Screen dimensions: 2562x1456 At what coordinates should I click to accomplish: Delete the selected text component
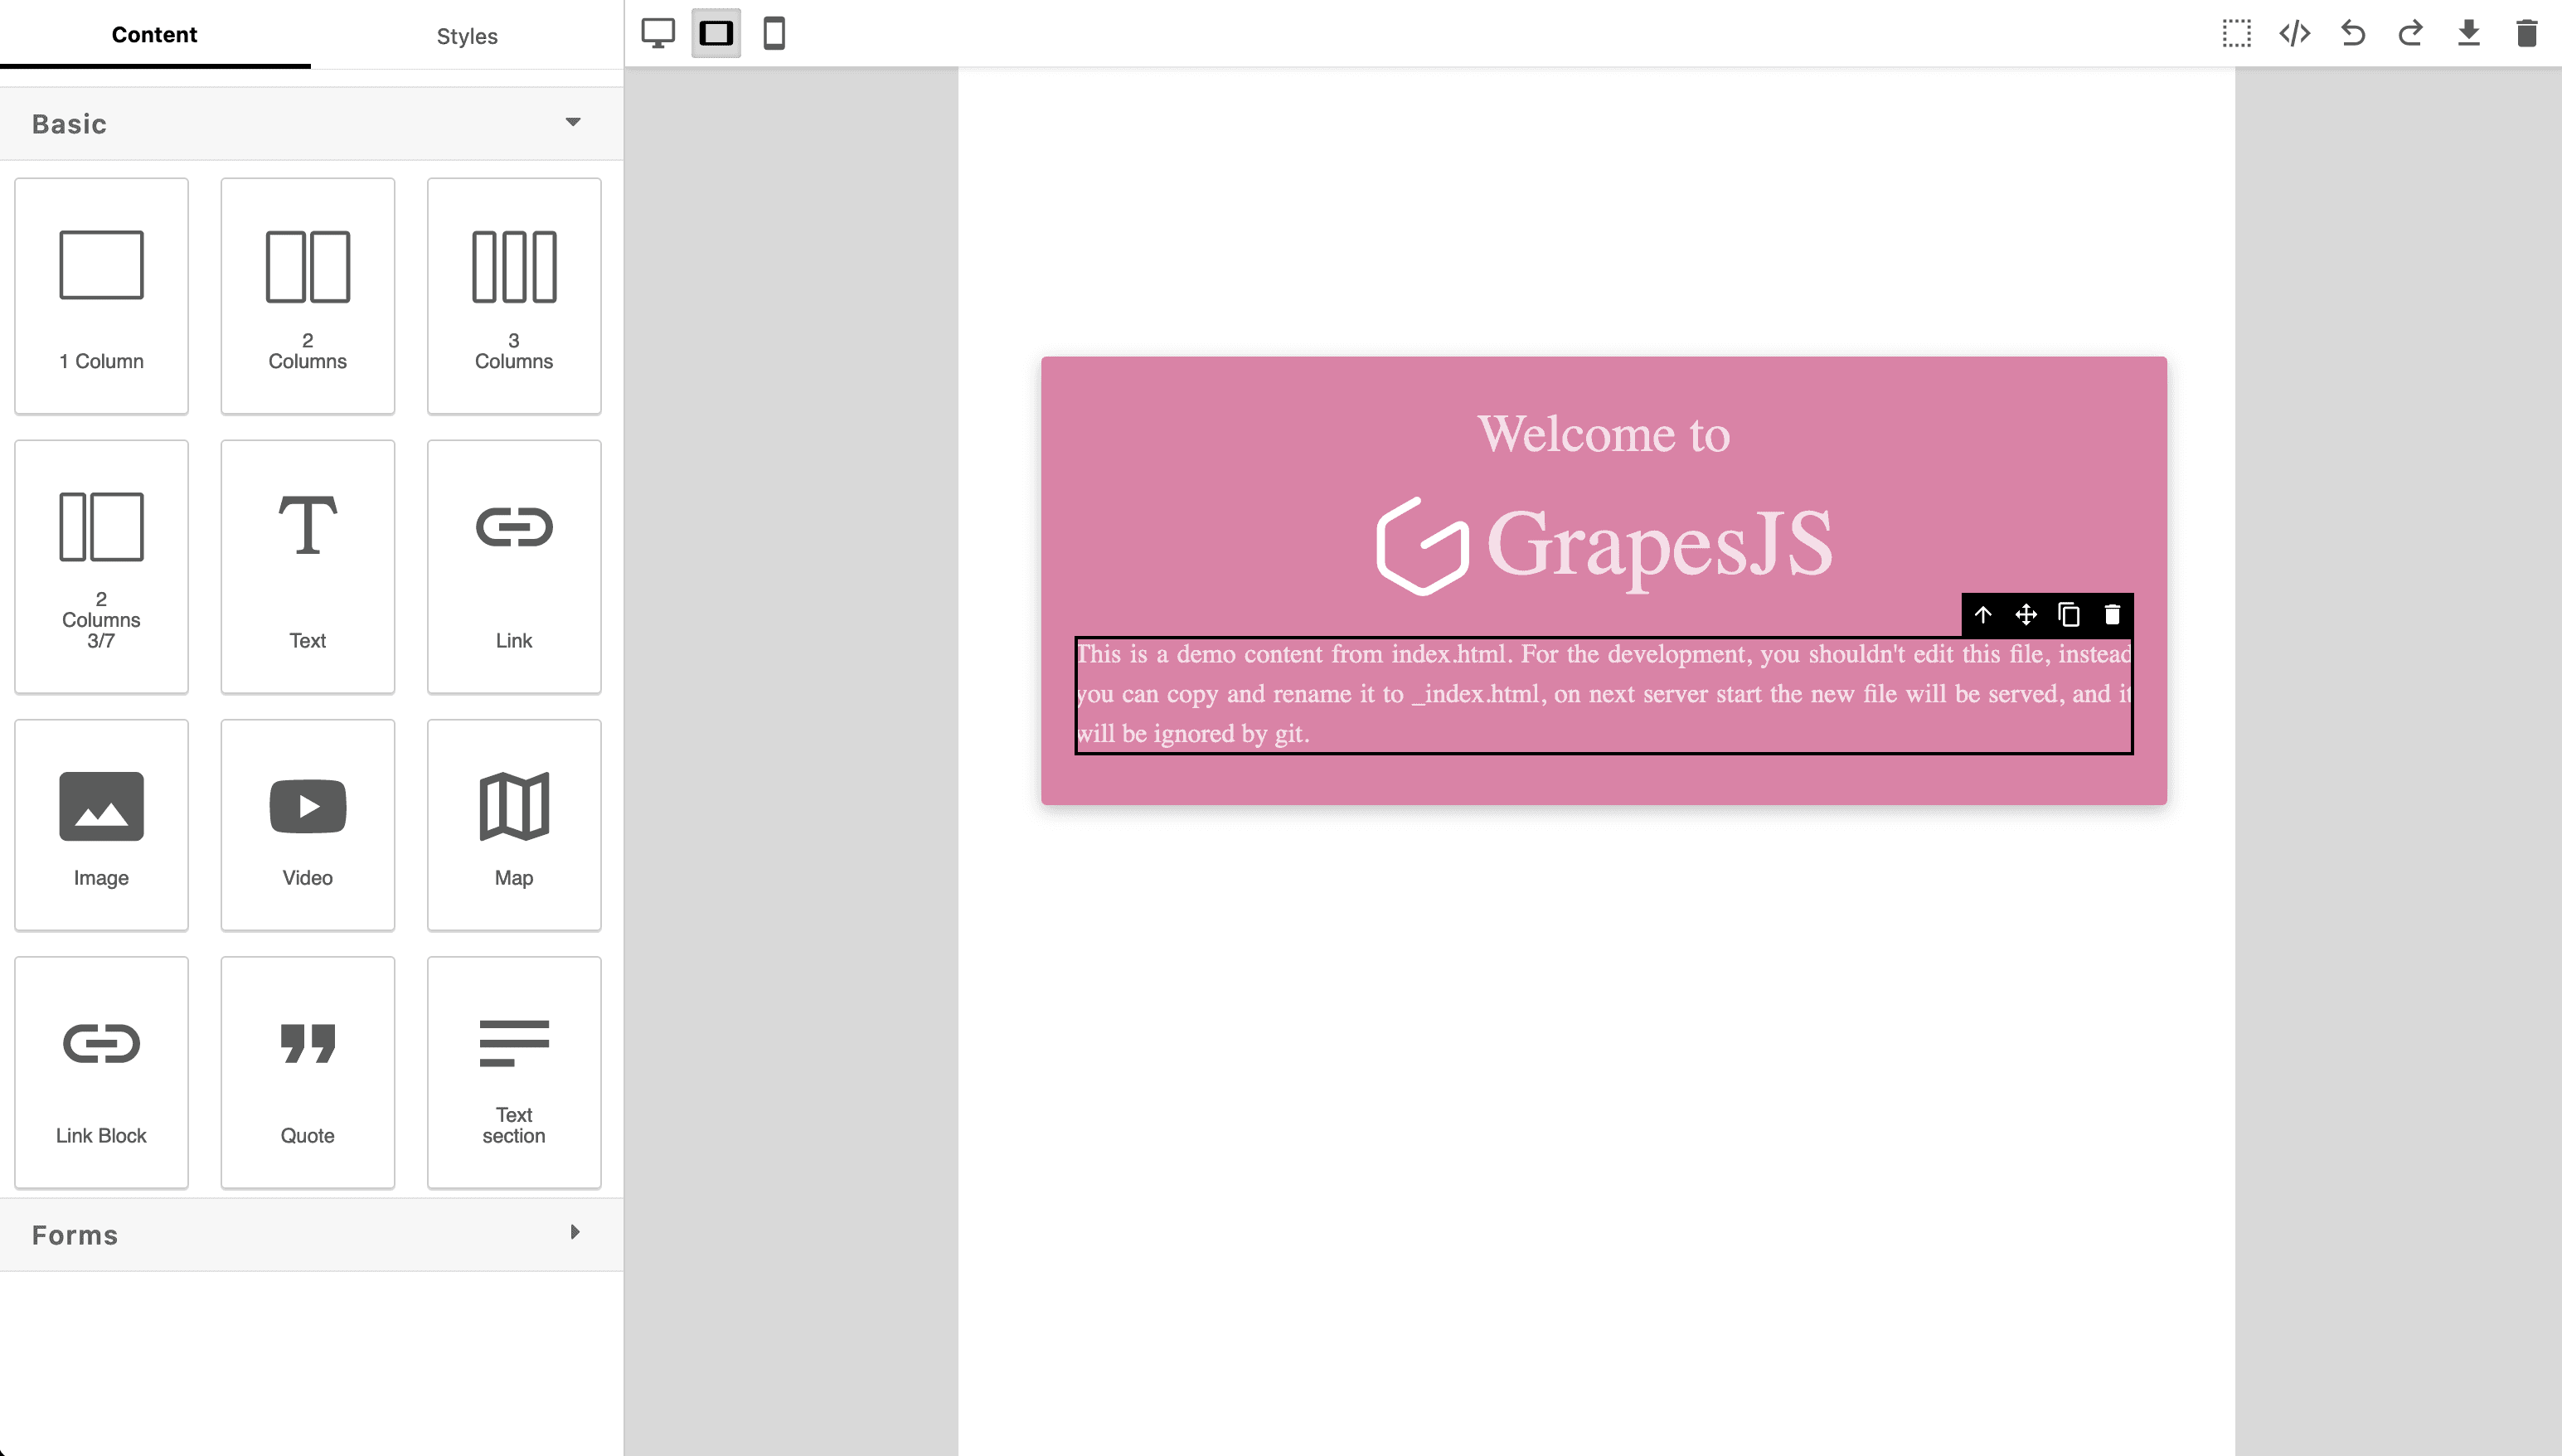pos(2112,615)
